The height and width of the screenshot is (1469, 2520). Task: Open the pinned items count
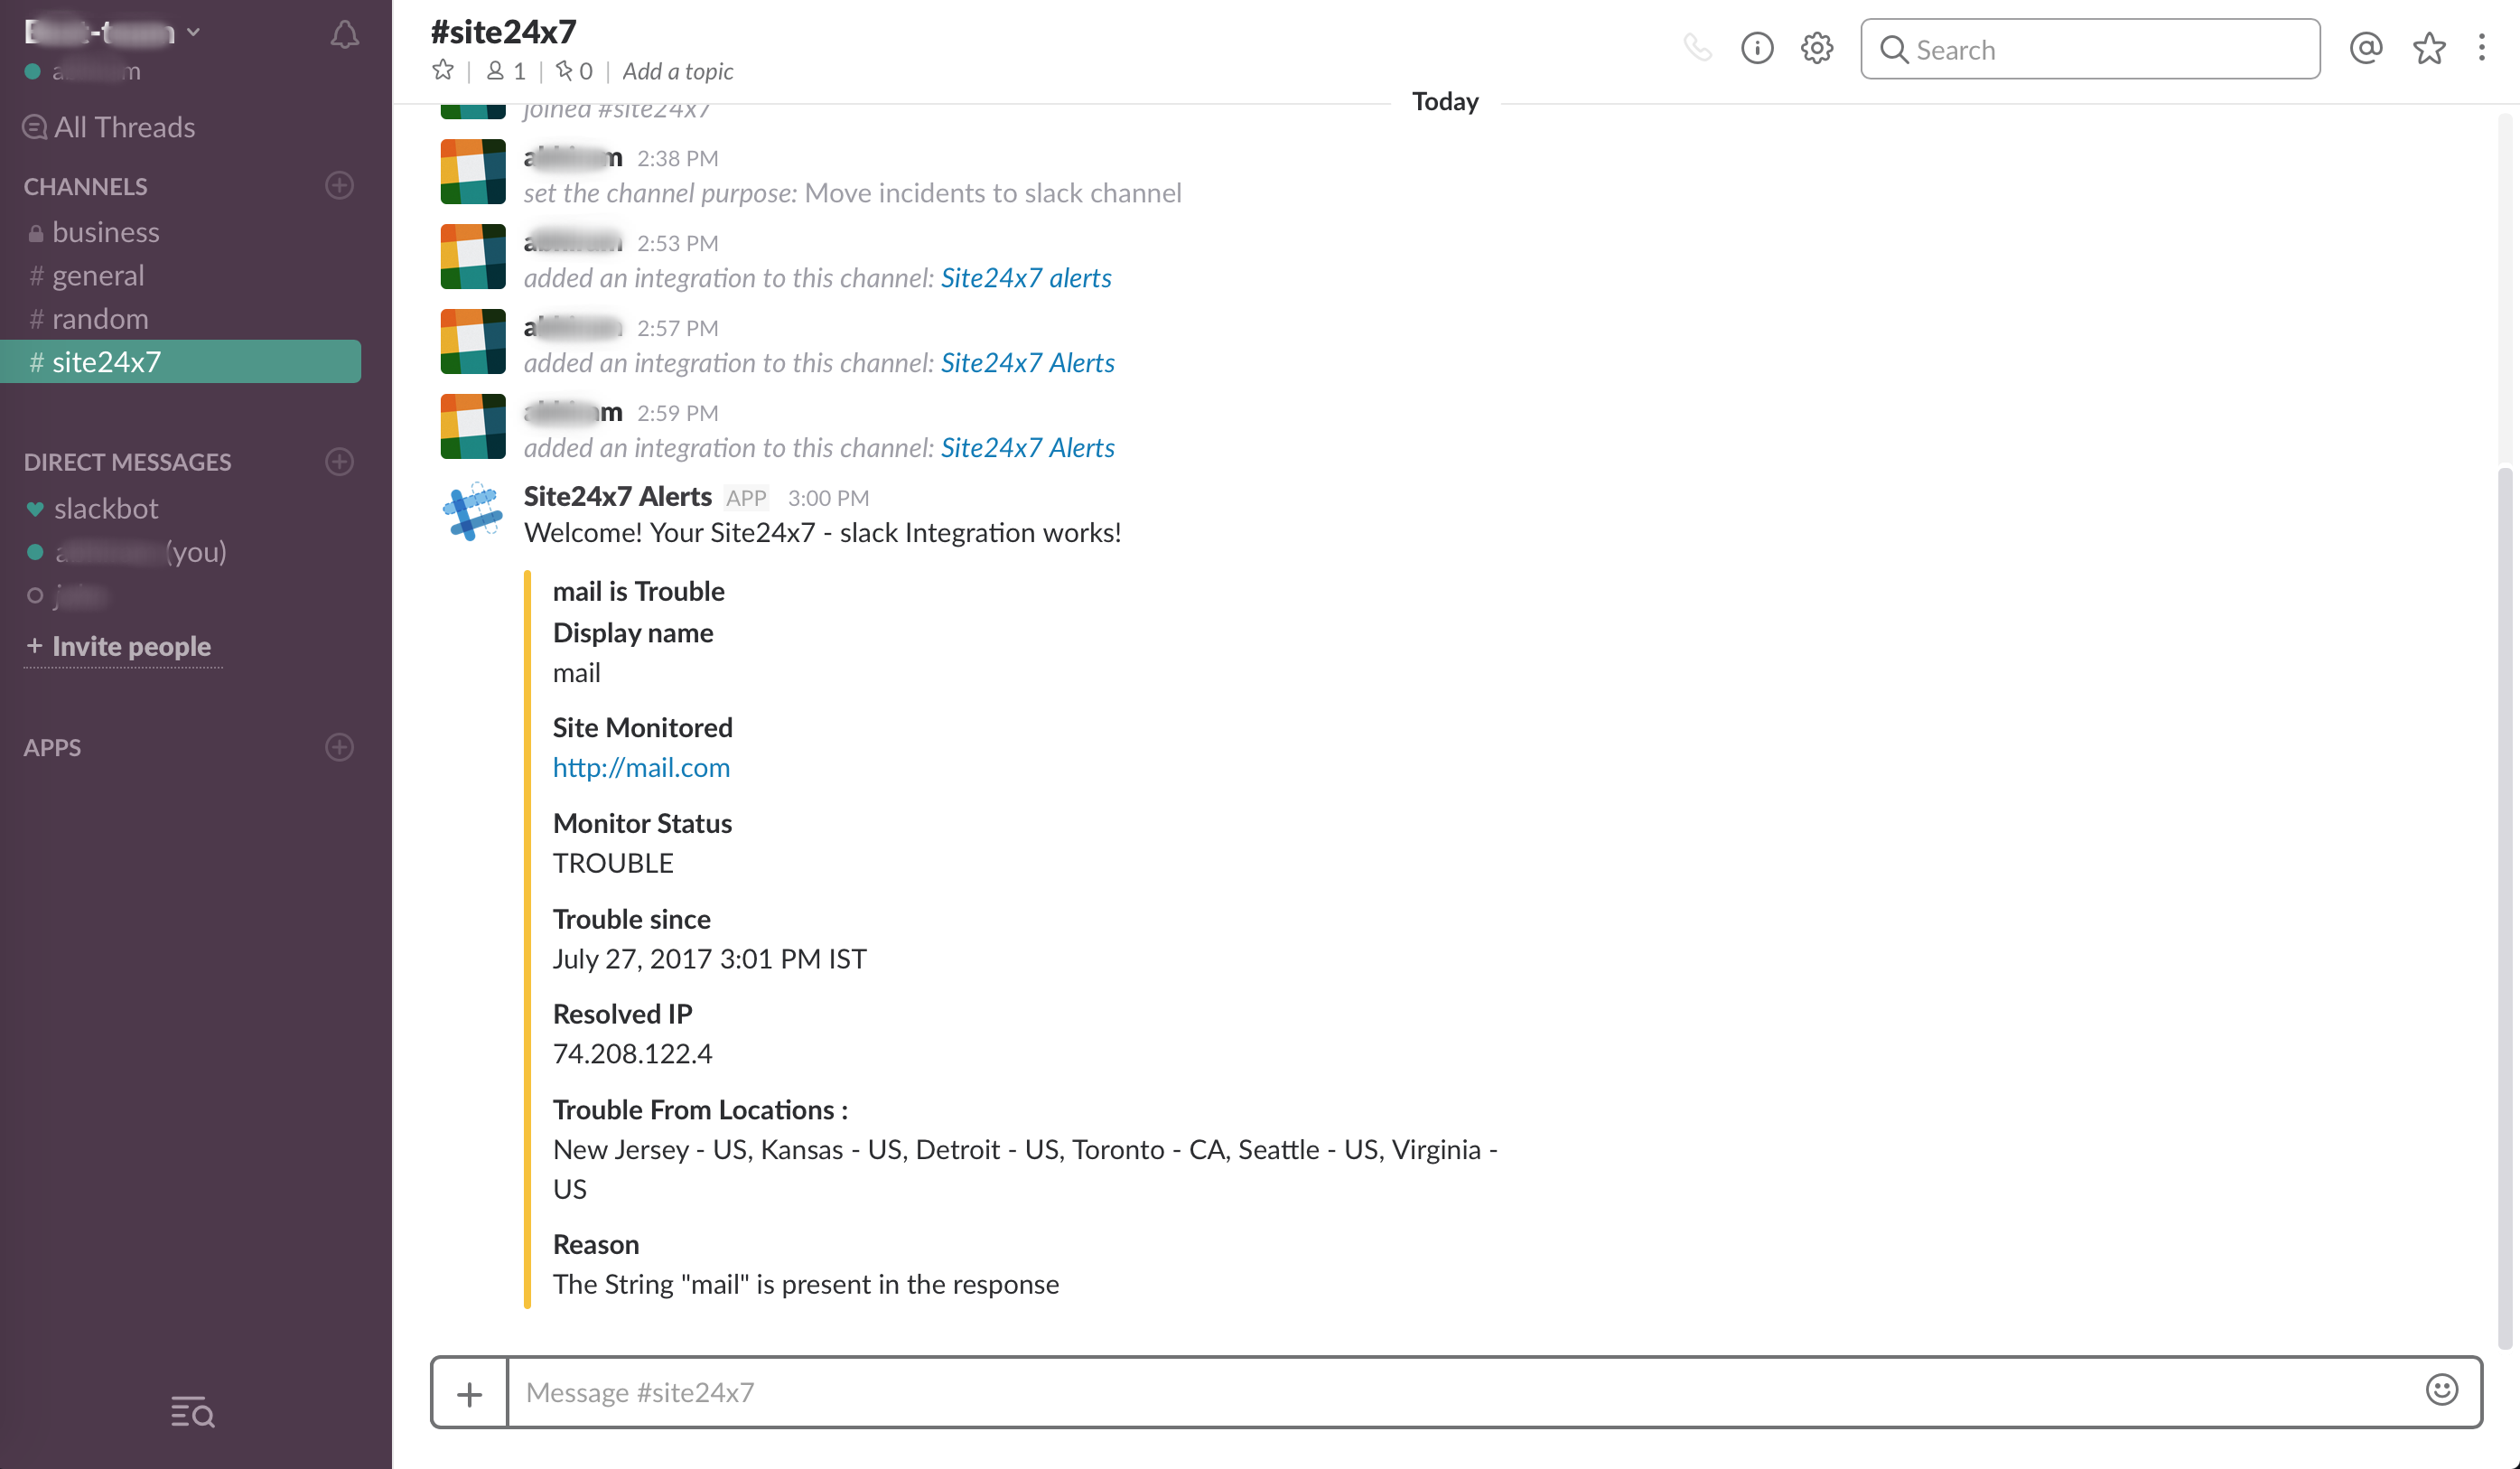574,71
